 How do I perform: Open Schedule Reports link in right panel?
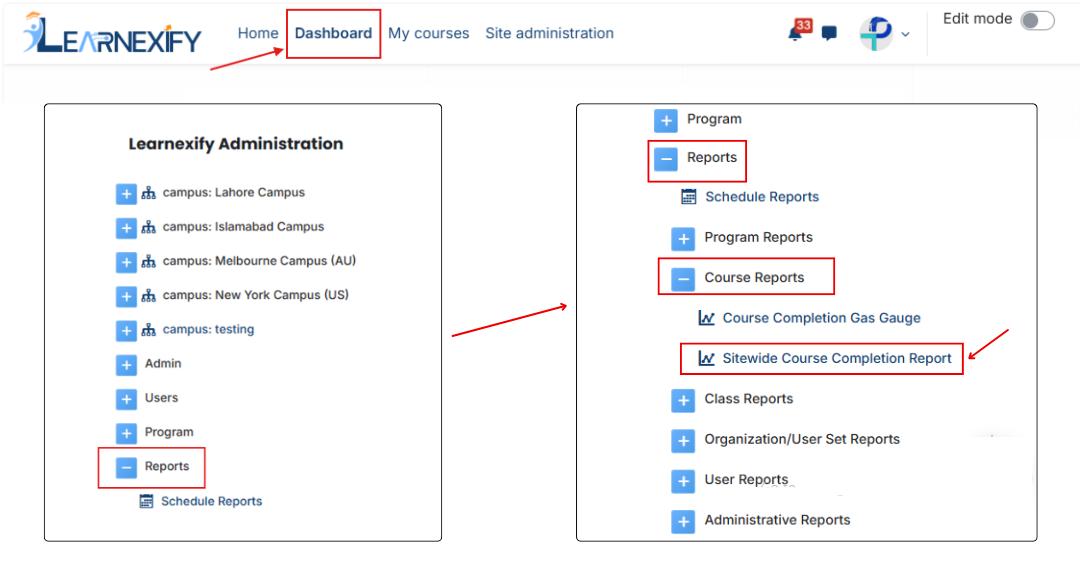pos(762,197)
